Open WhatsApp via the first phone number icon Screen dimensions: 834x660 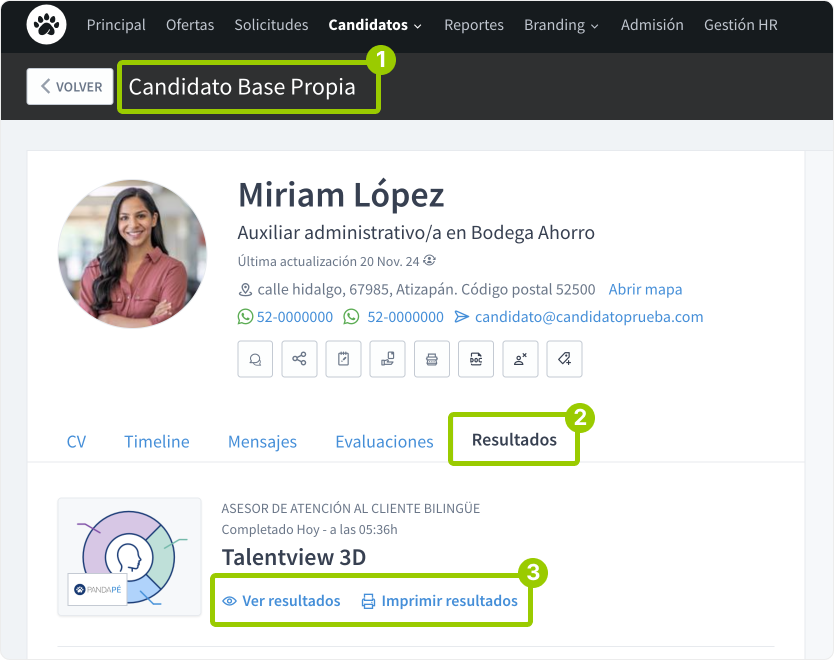[245, 317]
